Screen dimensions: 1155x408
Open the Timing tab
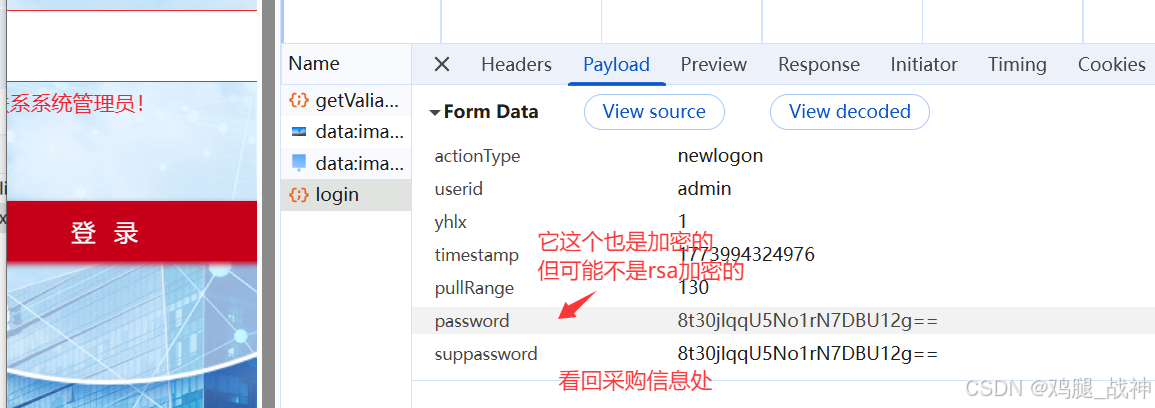(x=1017, y=65)
